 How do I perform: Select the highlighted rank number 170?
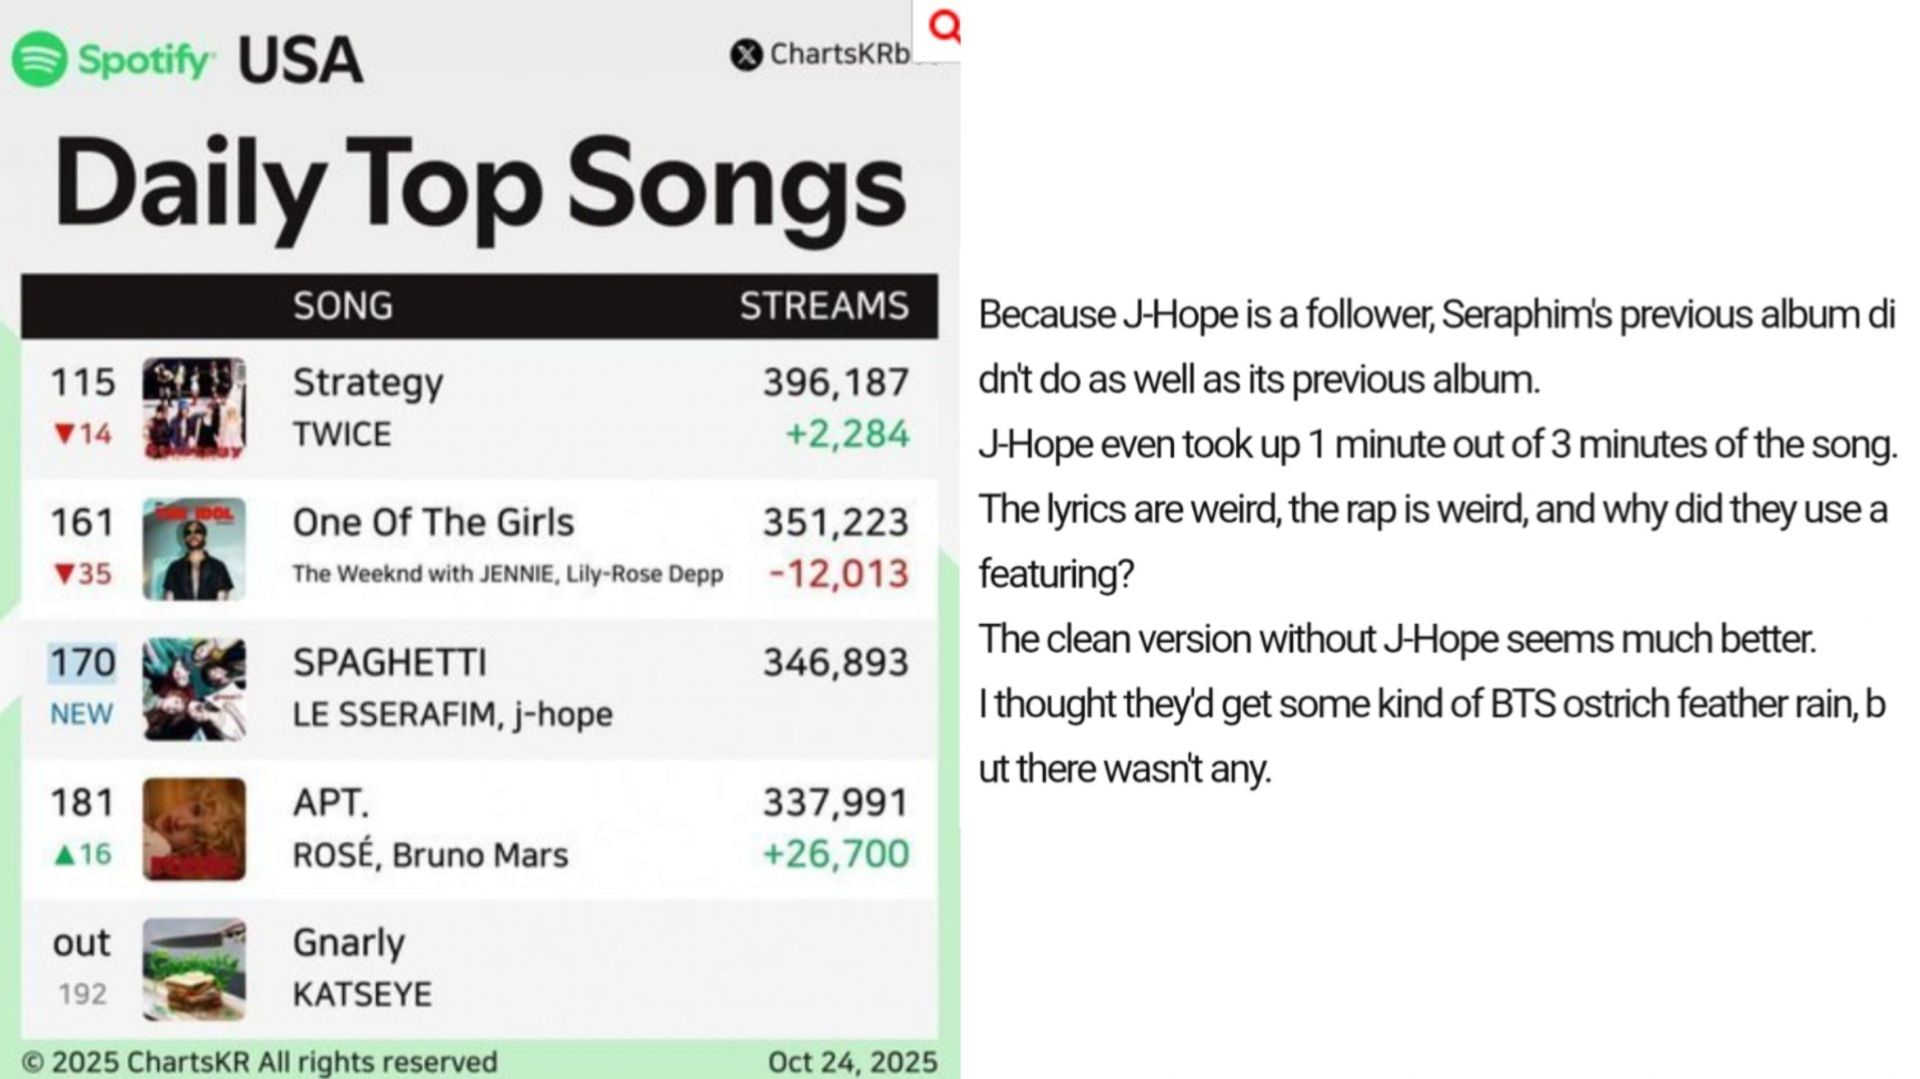[83, 663]
